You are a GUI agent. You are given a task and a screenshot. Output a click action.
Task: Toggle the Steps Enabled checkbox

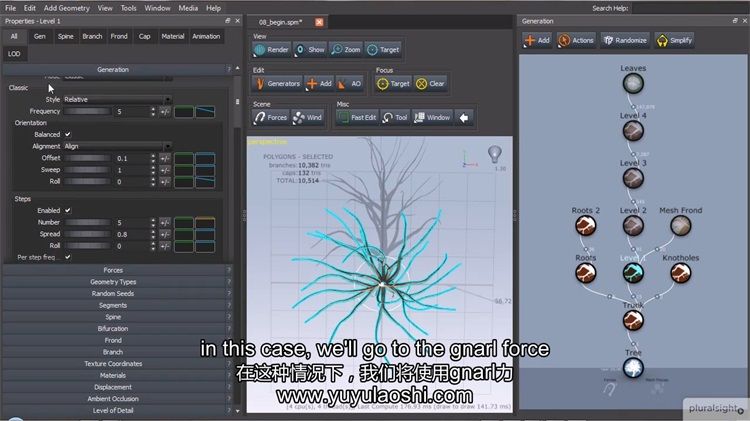67,210
